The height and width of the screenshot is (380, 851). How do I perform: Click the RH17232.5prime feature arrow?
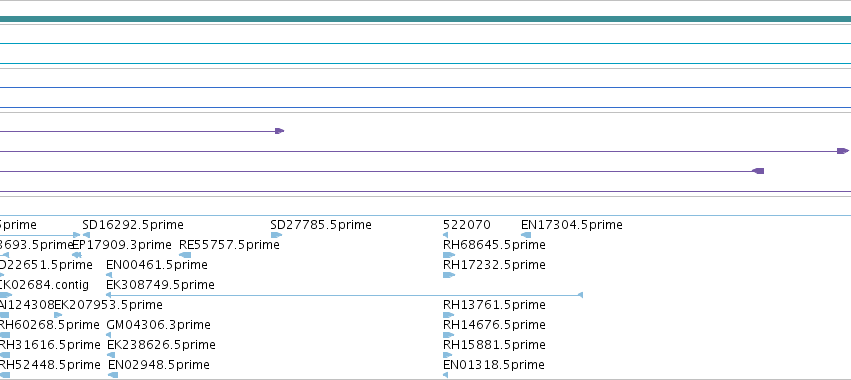(x=449, y=275)
